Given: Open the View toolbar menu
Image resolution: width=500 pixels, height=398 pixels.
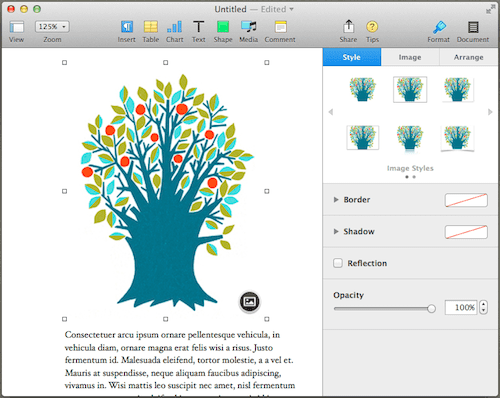Looking at the screenshot, I should (x=17, y=27).
